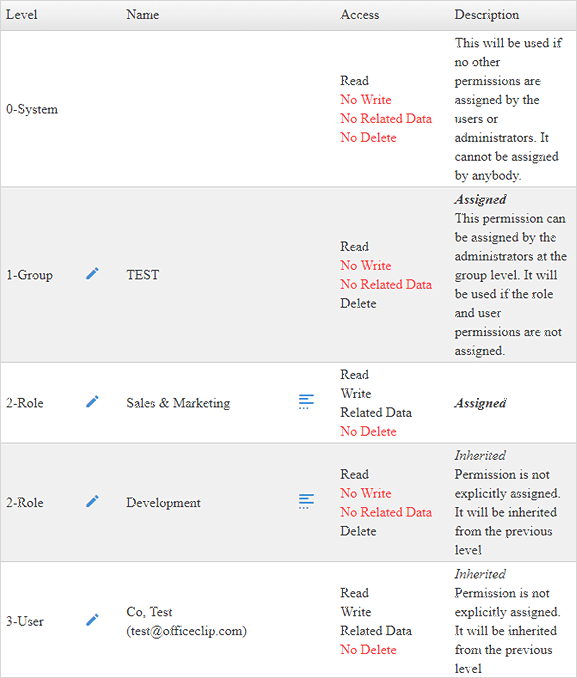Click the Level column header

[x=22, y=15]
